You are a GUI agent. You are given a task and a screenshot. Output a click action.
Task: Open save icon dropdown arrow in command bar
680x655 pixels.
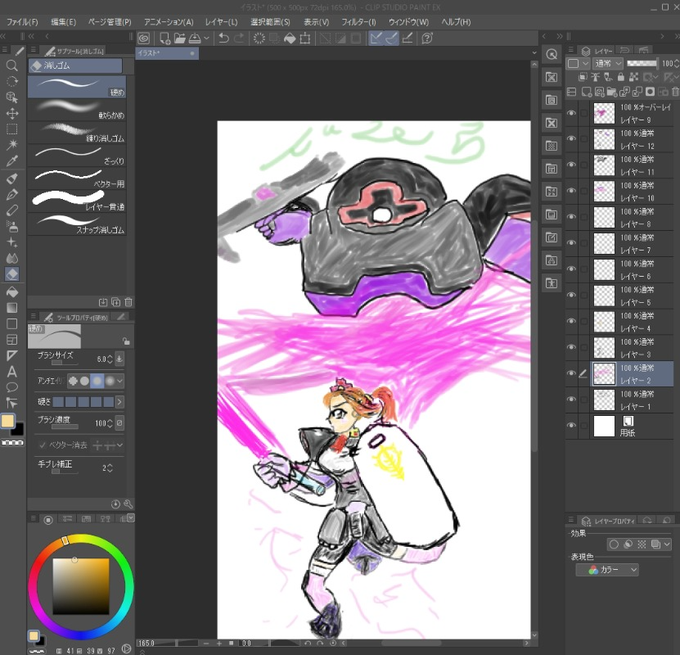[x=206, y=38]
